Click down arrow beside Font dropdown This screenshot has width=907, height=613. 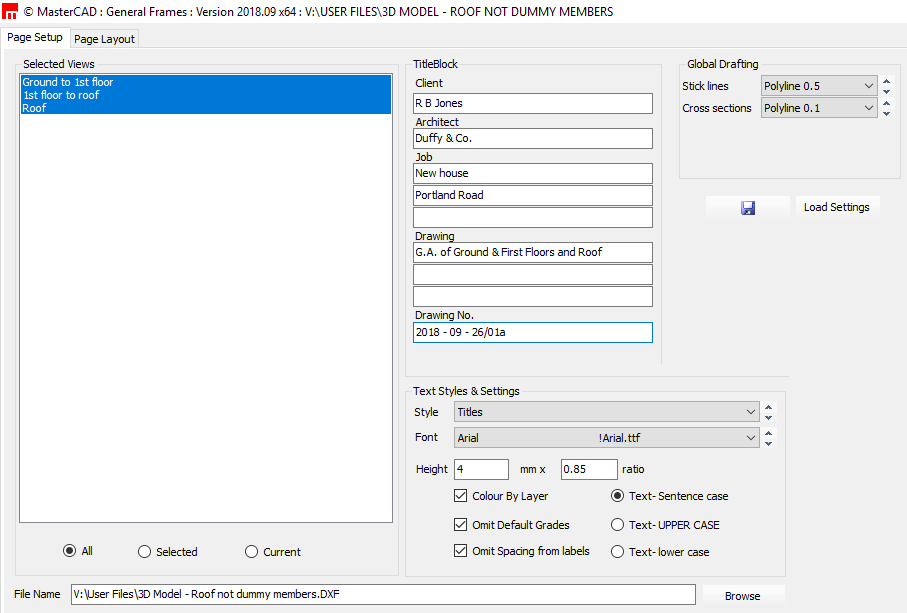[768, 443]
